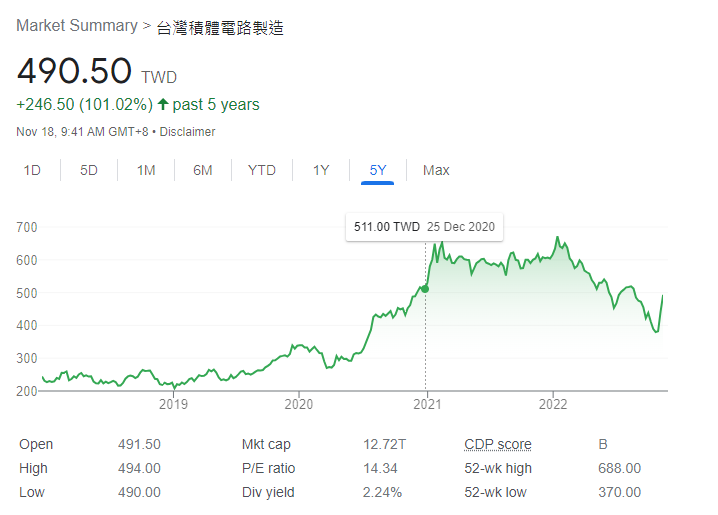Click the 52-wk low value 370.00
This screenshot has height=515, width=718.
pos(620,492)
